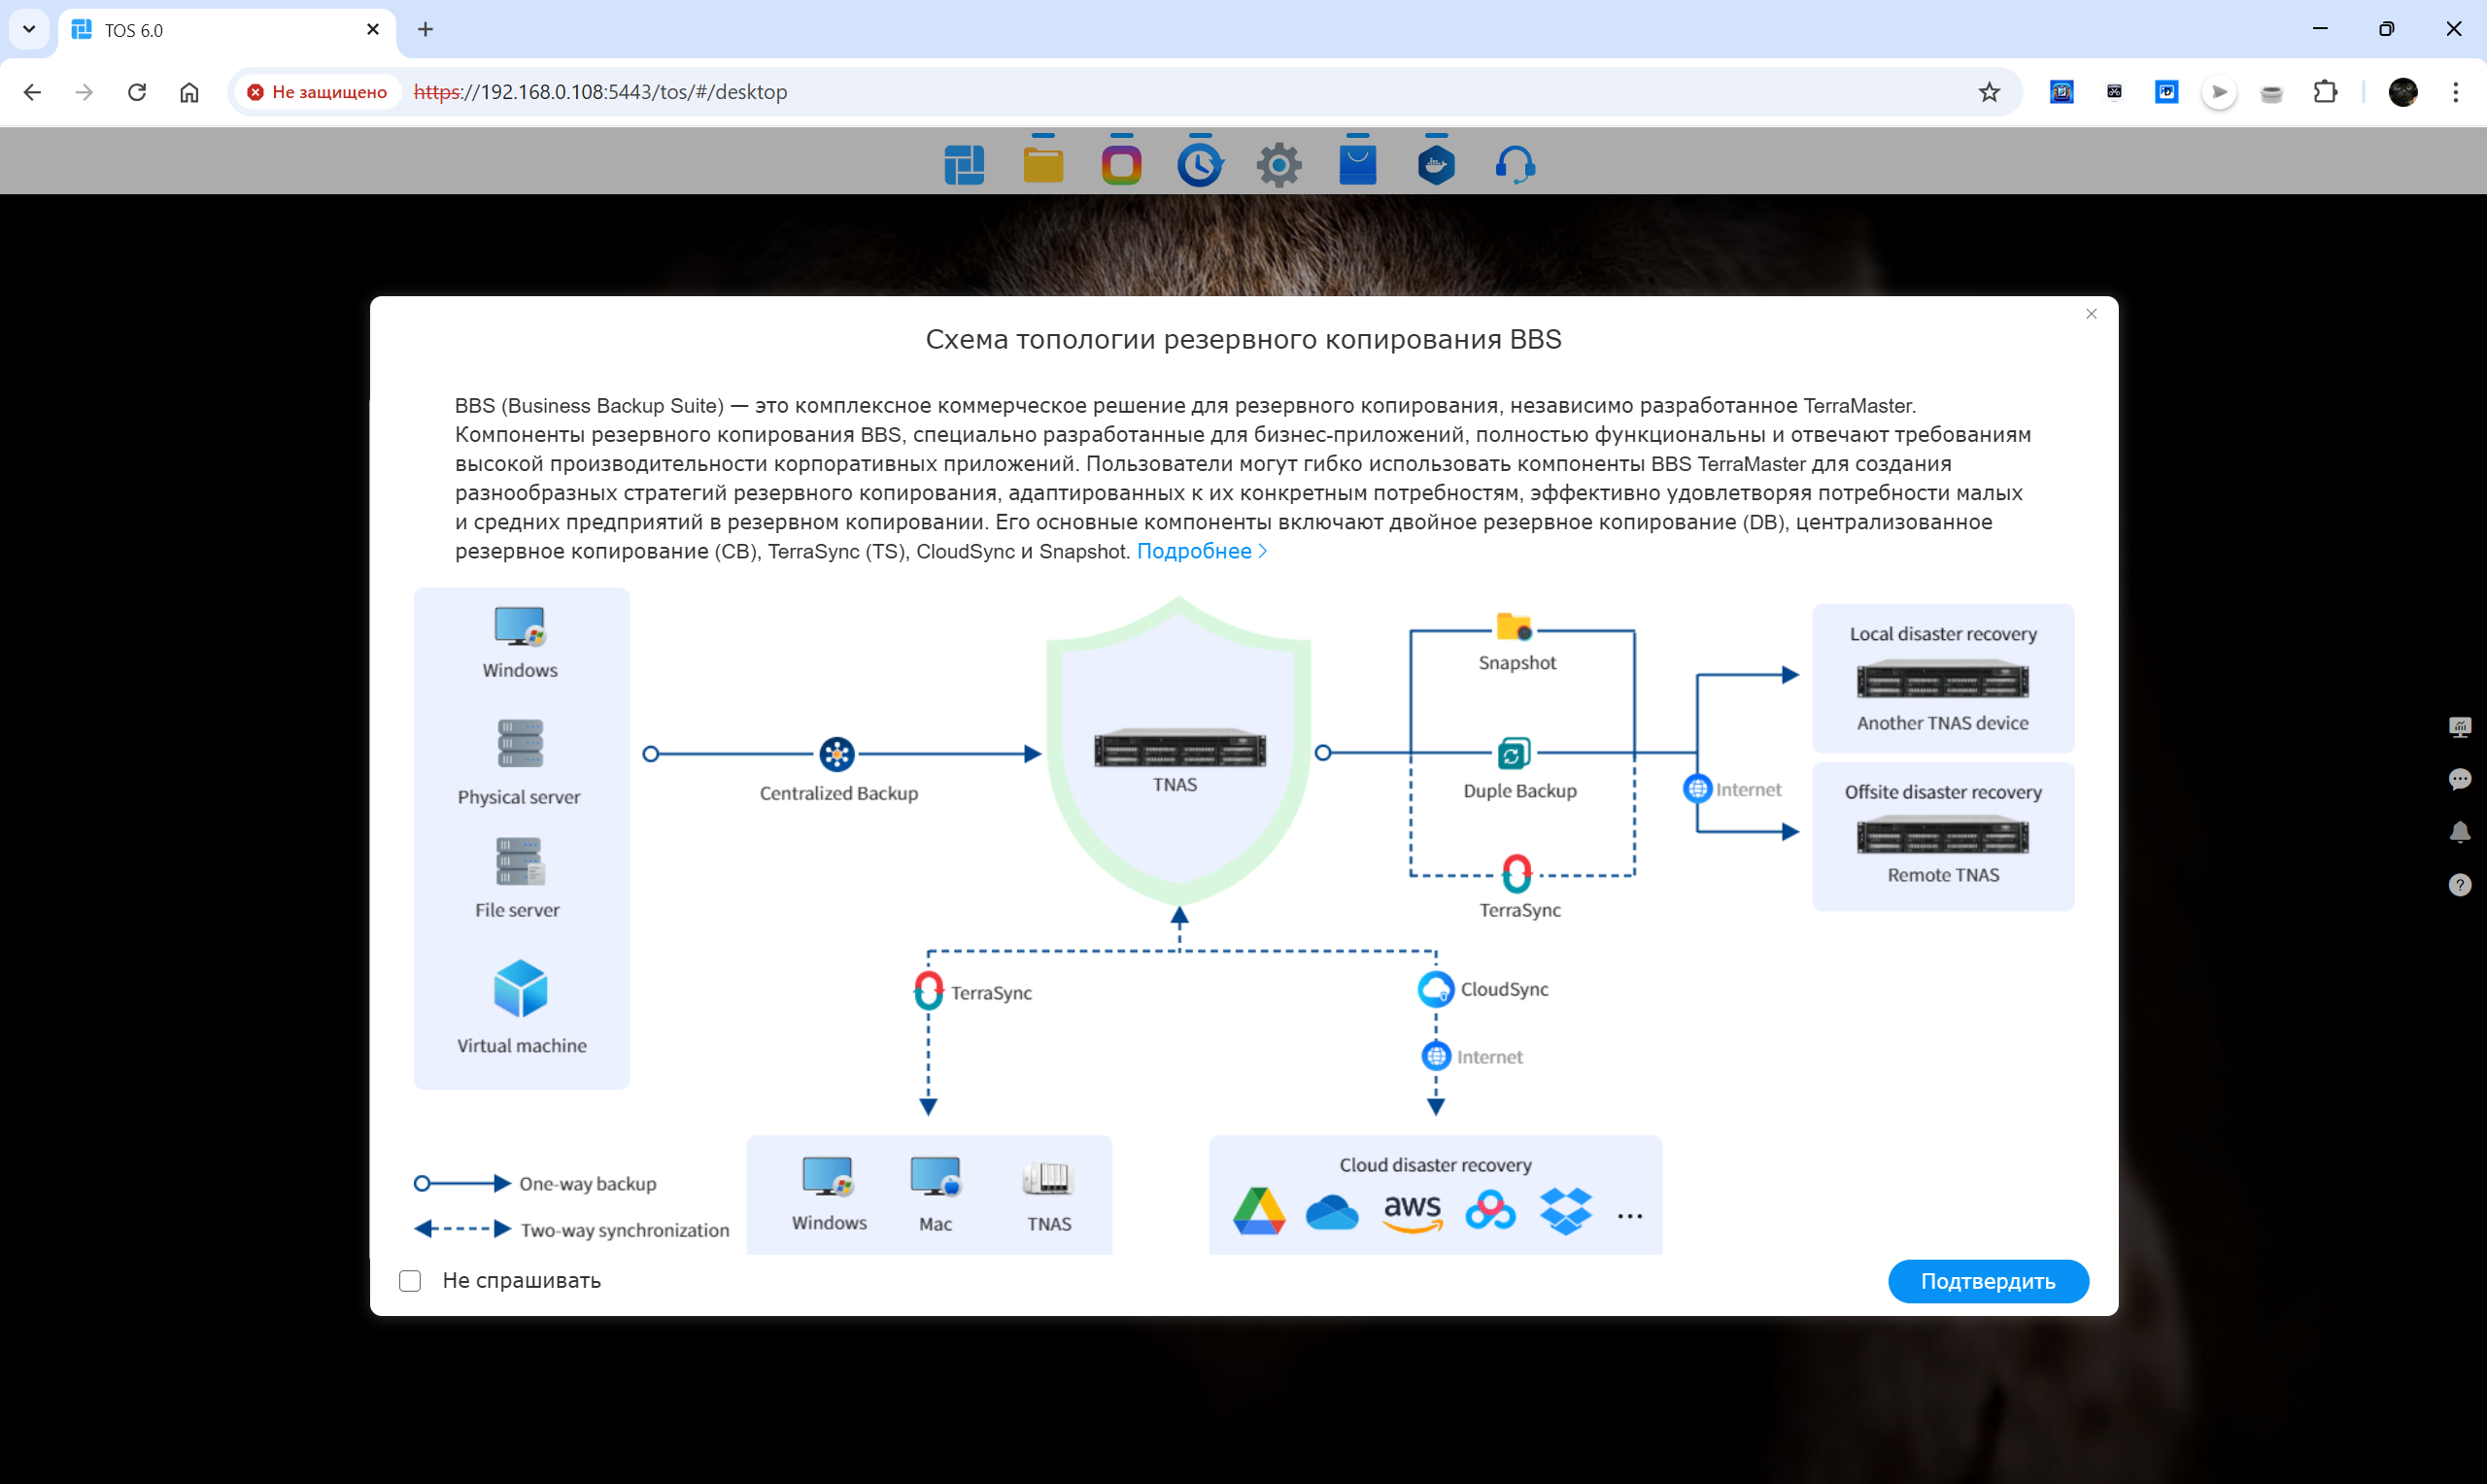Screen dimensions: 2487x1484
Task: Open resource monitor widget on right edge
Action: click(x=2460, y=727)
